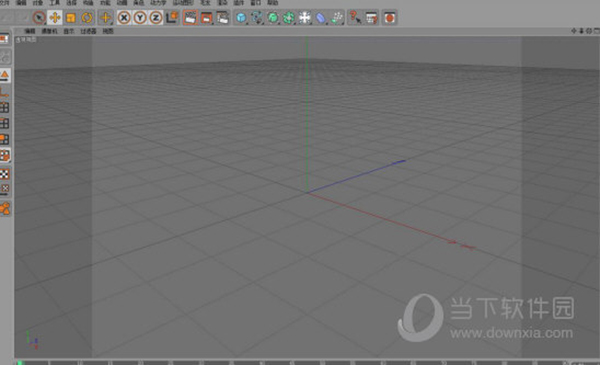Click the red circle icon ending the top toolbar

(390, 18)
